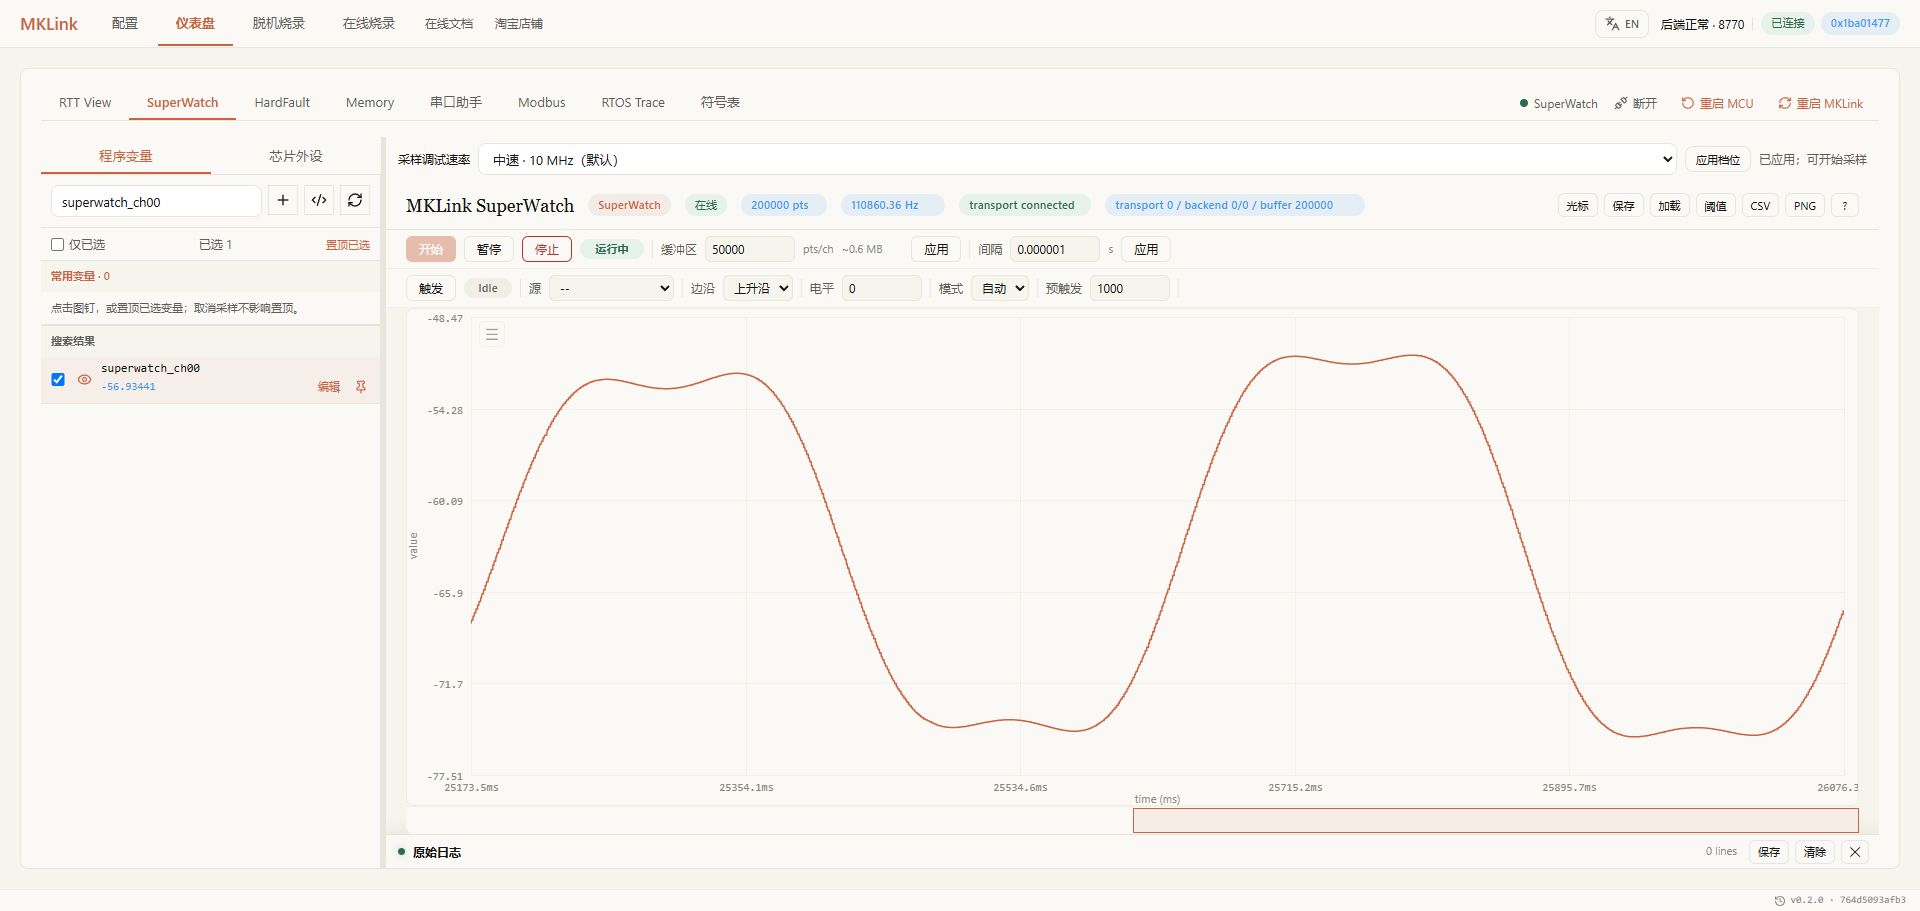The height and width of the screenshot is (911, 1920).
Task: Open the Memory tab
Action: click(x=370, y=103)
